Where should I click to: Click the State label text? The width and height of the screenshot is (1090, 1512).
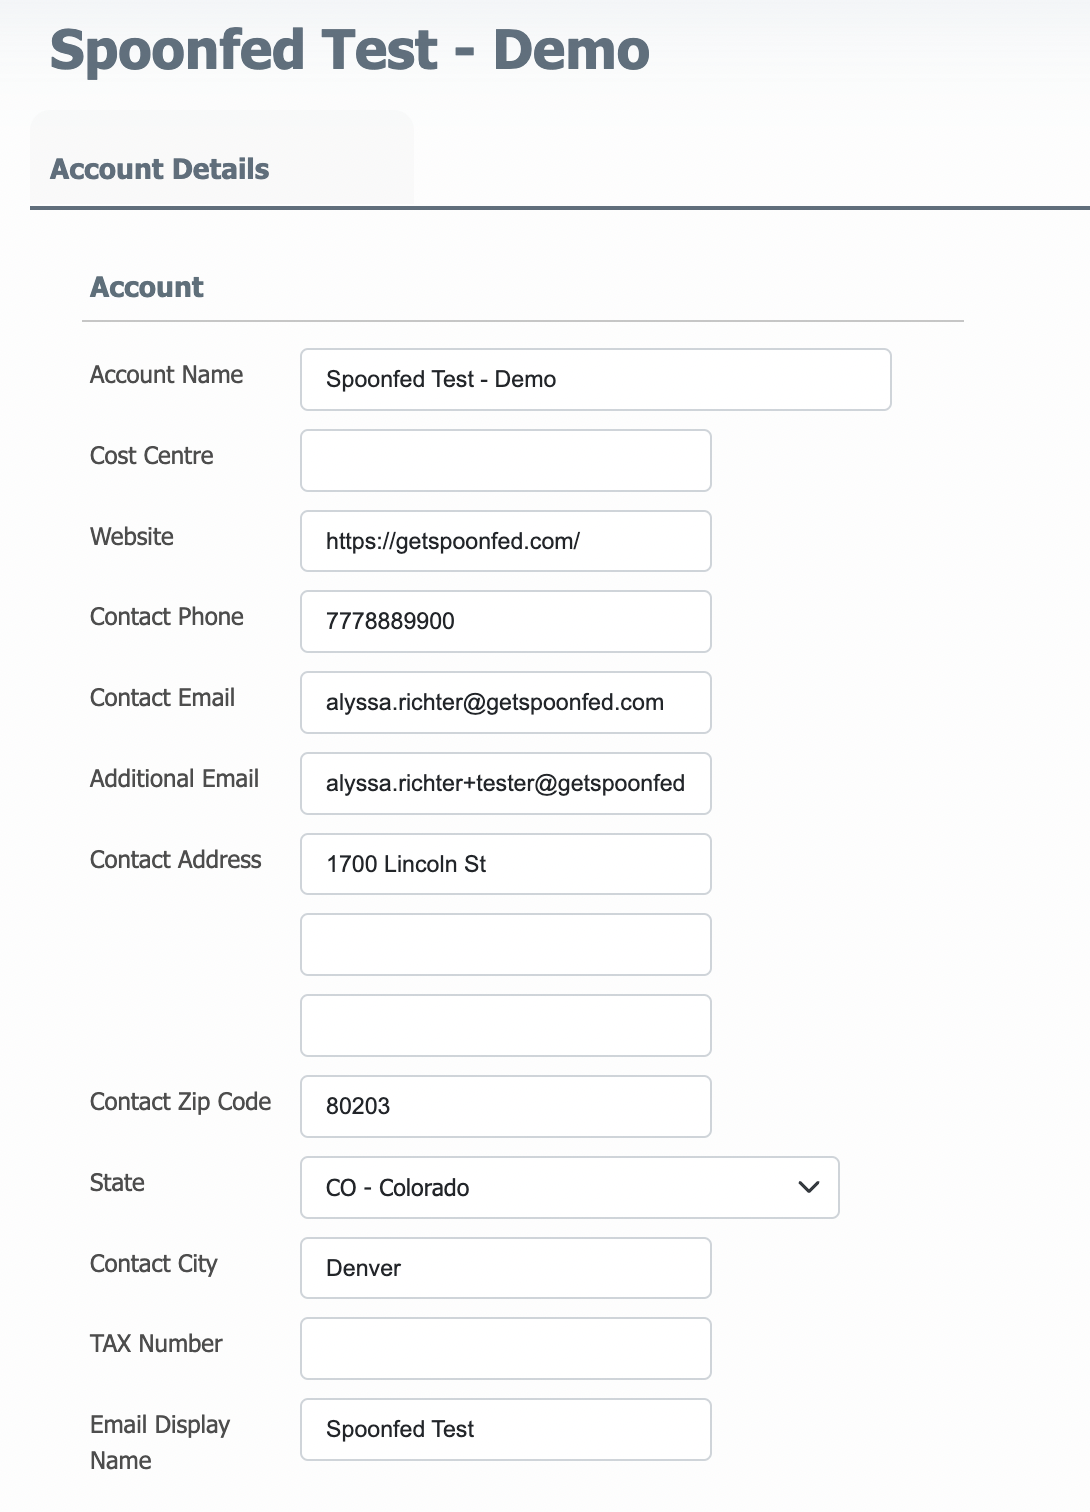coord(117,1182)
